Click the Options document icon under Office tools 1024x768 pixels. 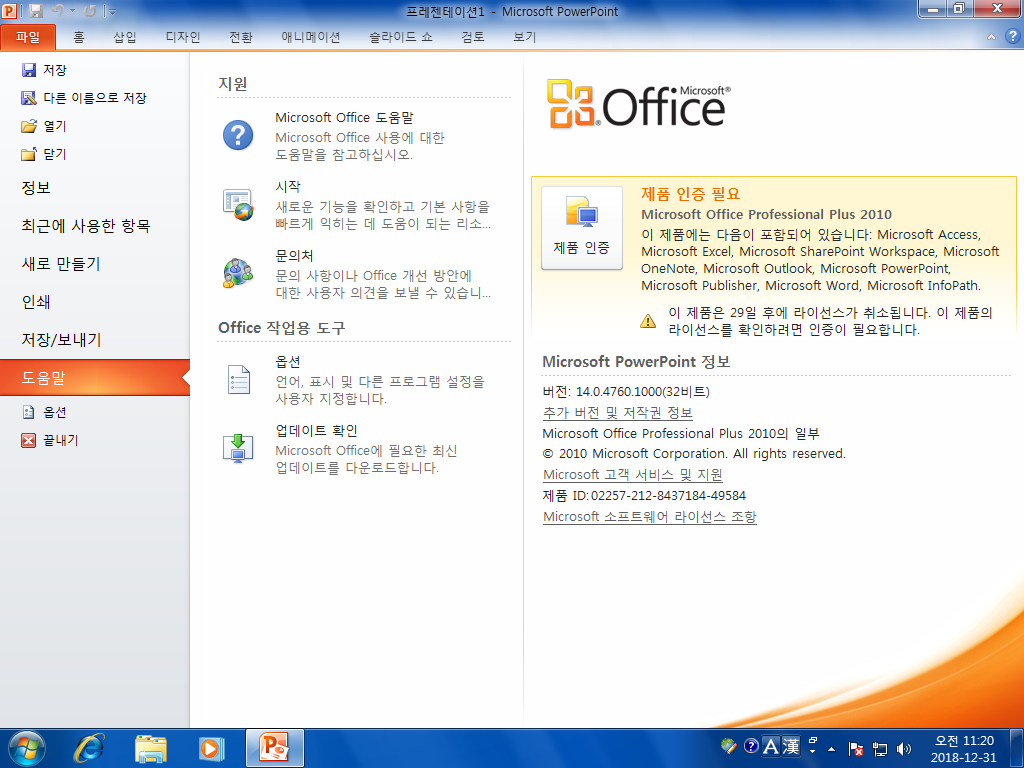pyautogui.click(x=238, y=379)
